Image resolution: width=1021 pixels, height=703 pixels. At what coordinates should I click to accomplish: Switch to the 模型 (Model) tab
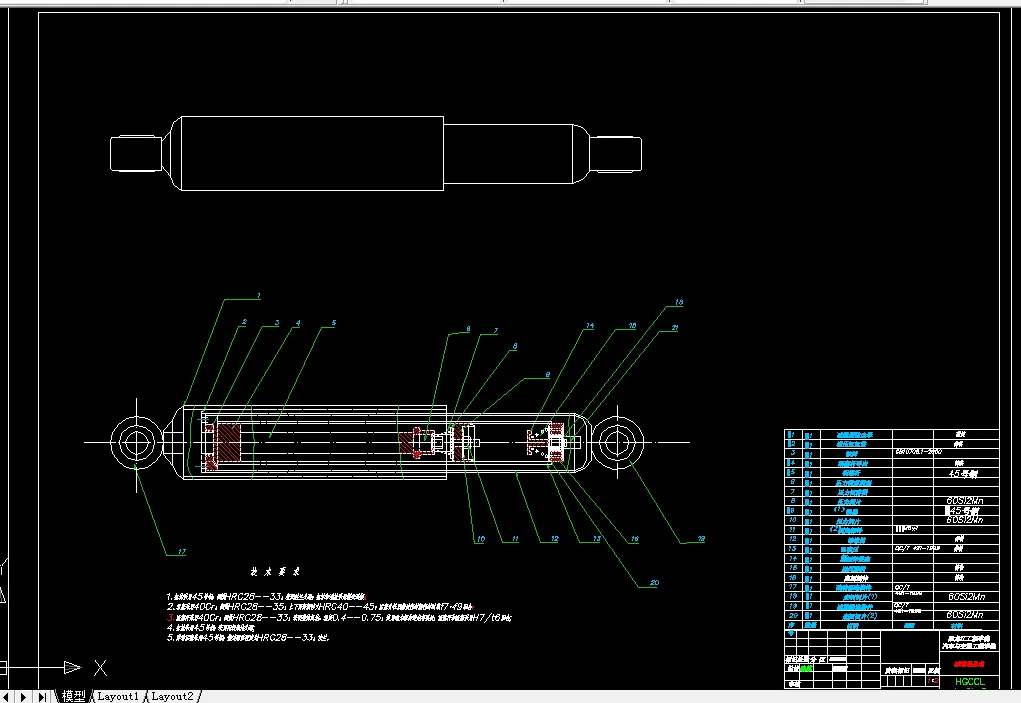[74, 696]
